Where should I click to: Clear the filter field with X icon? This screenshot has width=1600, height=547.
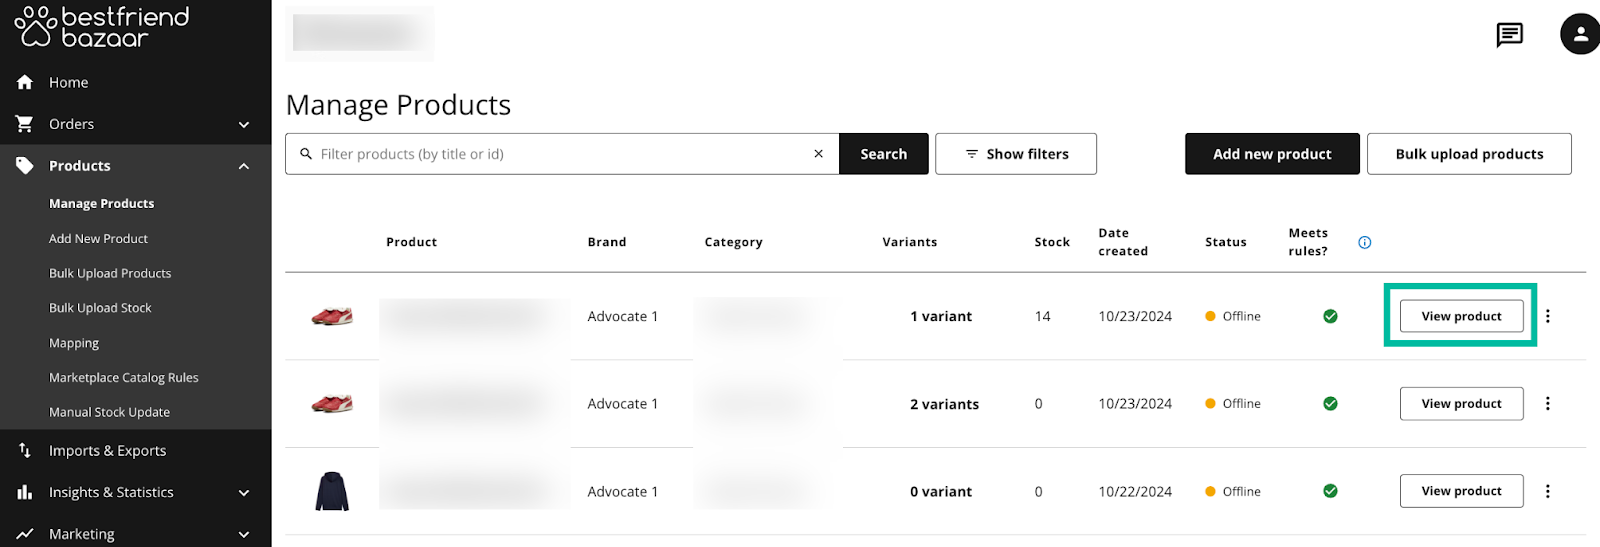[x=818, y=154]
